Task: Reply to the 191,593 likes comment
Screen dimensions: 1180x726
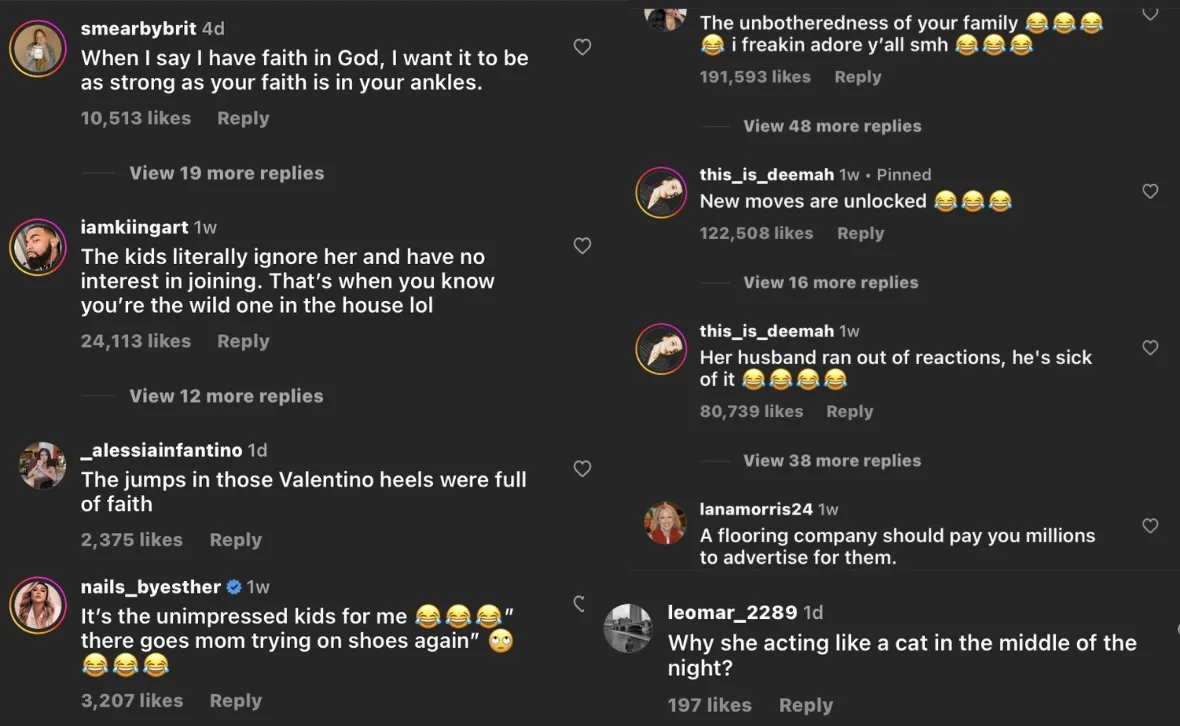Action: click(x=857, y=77)
